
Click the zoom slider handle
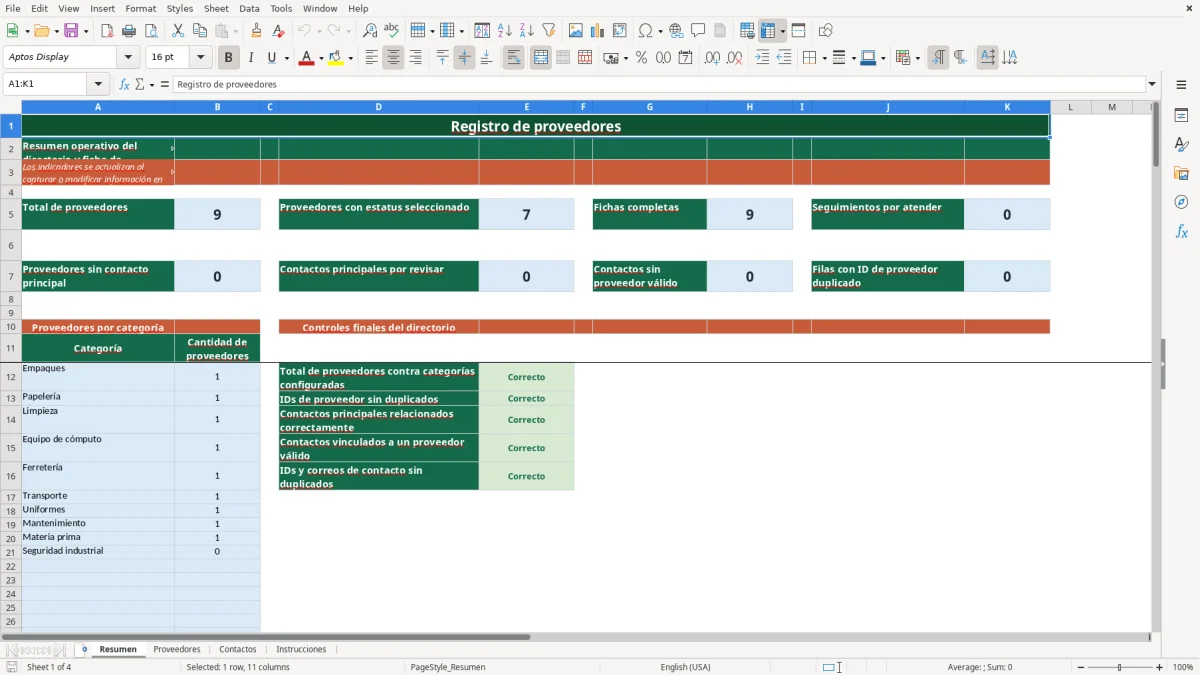click(x=1120, y=667)
